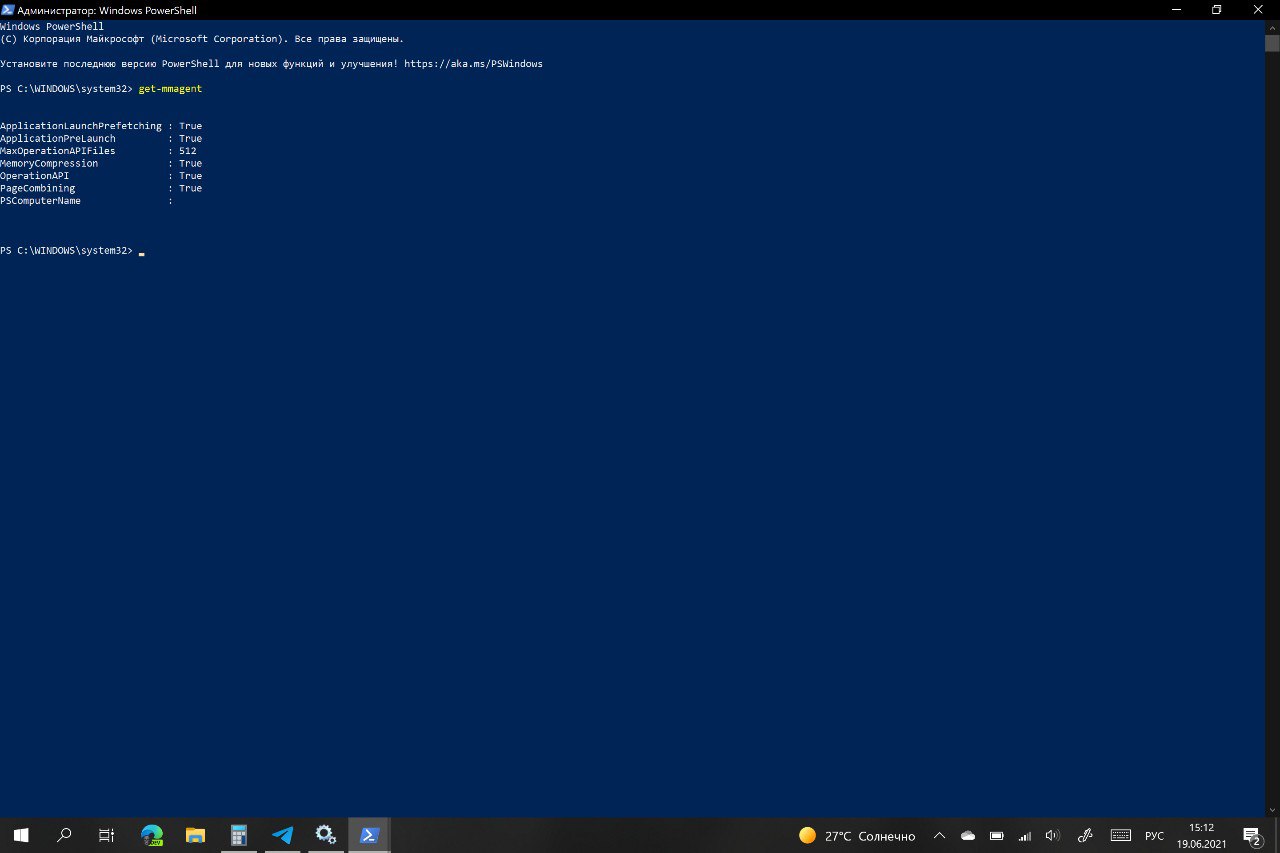Click the ApplicationLaunchPrefetching line
This screenshot has height=853, width=1280.
(x=101, y=126)
